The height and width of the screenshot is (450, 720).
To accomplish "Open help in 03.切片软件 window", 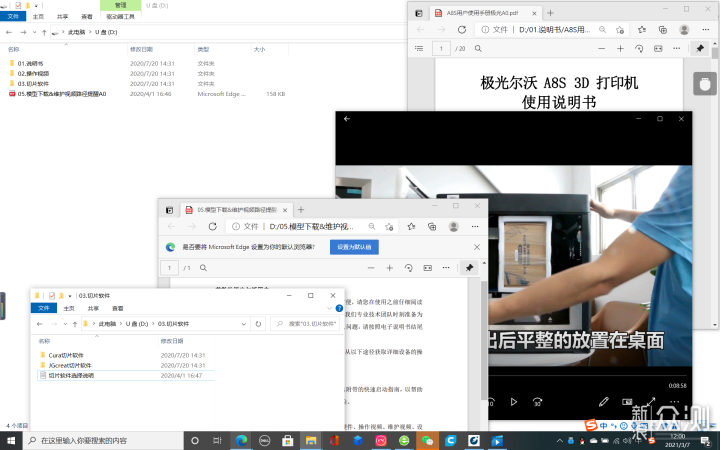I will [339, 309].
